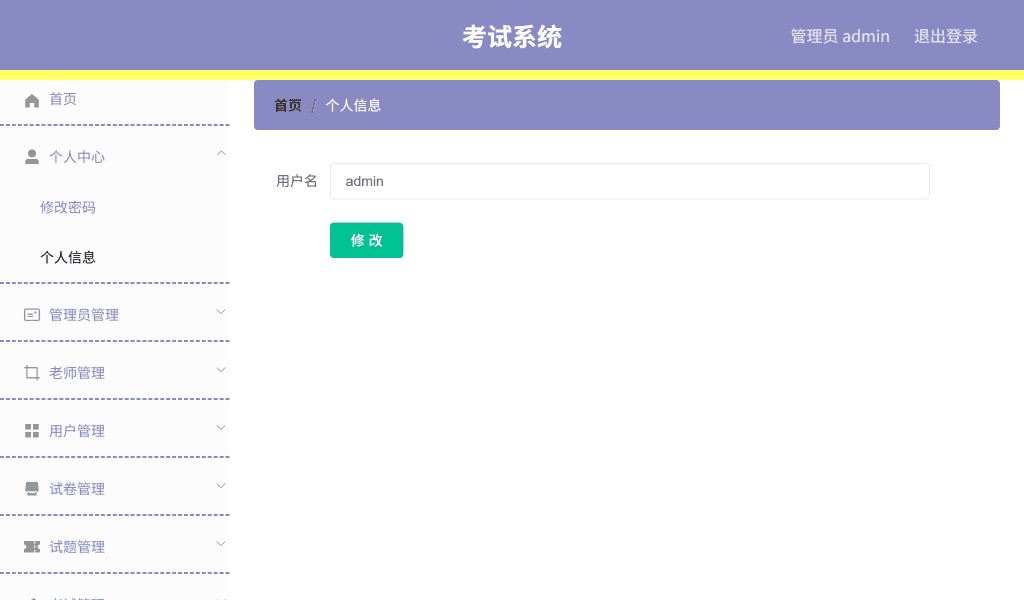
Task: Expand the 管理员管理 menu section
Action: click(x=221, y=310)
